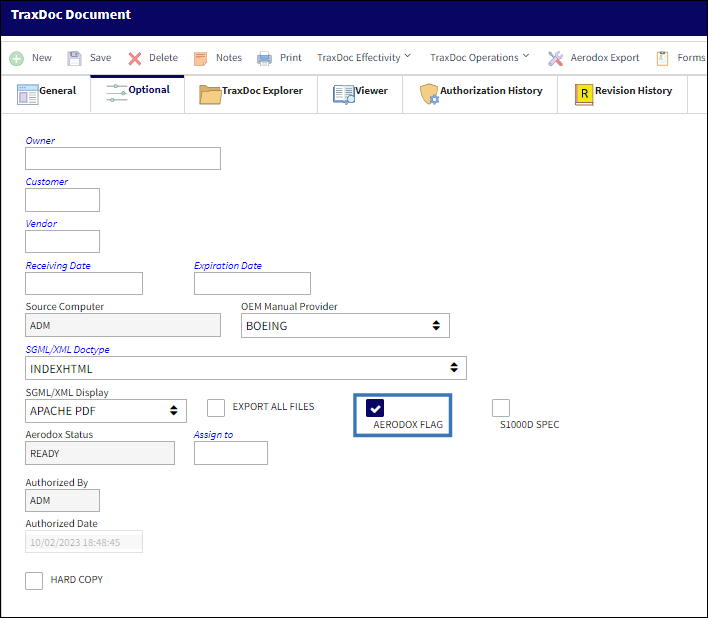The height and width of the screenshot is (618, 708).
Task: Click the Source Computer field showing ADM
Action: 123,325
